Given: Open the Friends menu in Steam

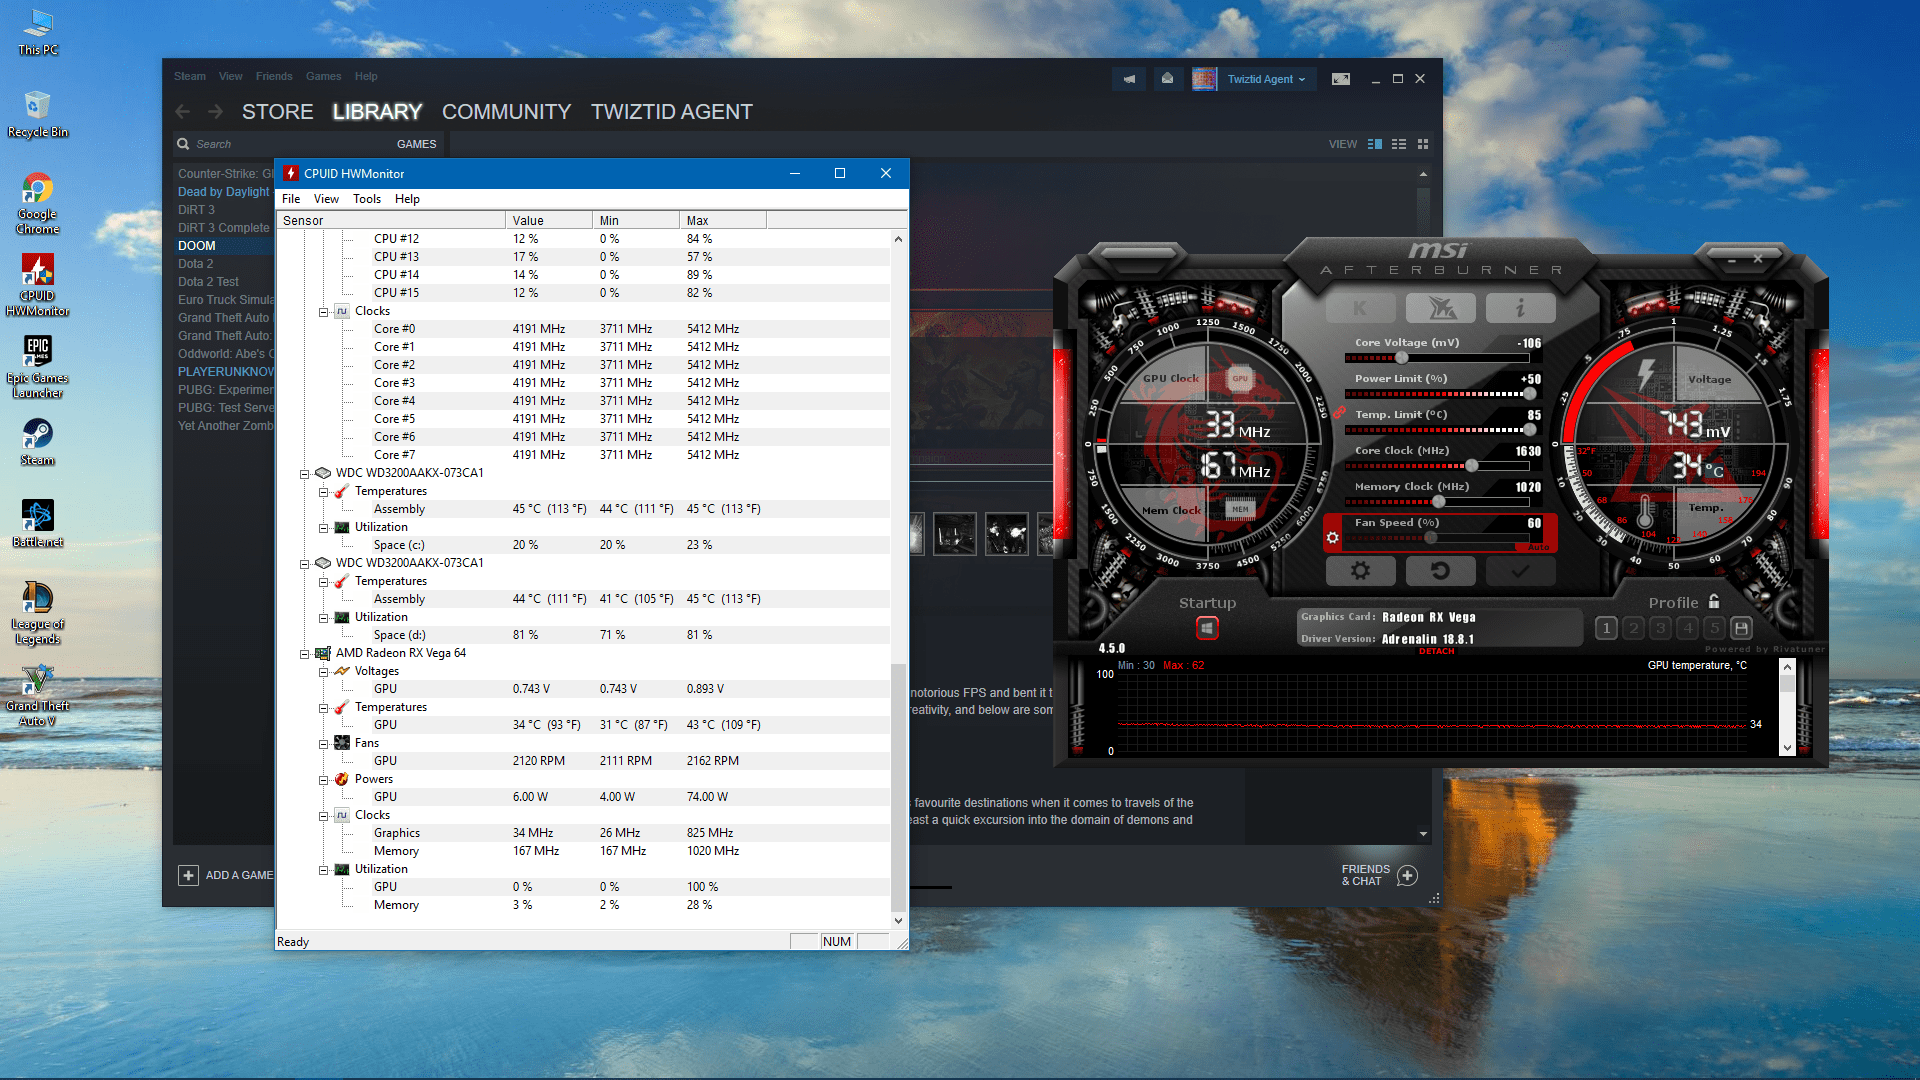Looking at the screenshot, I should [x=274, y=76].
